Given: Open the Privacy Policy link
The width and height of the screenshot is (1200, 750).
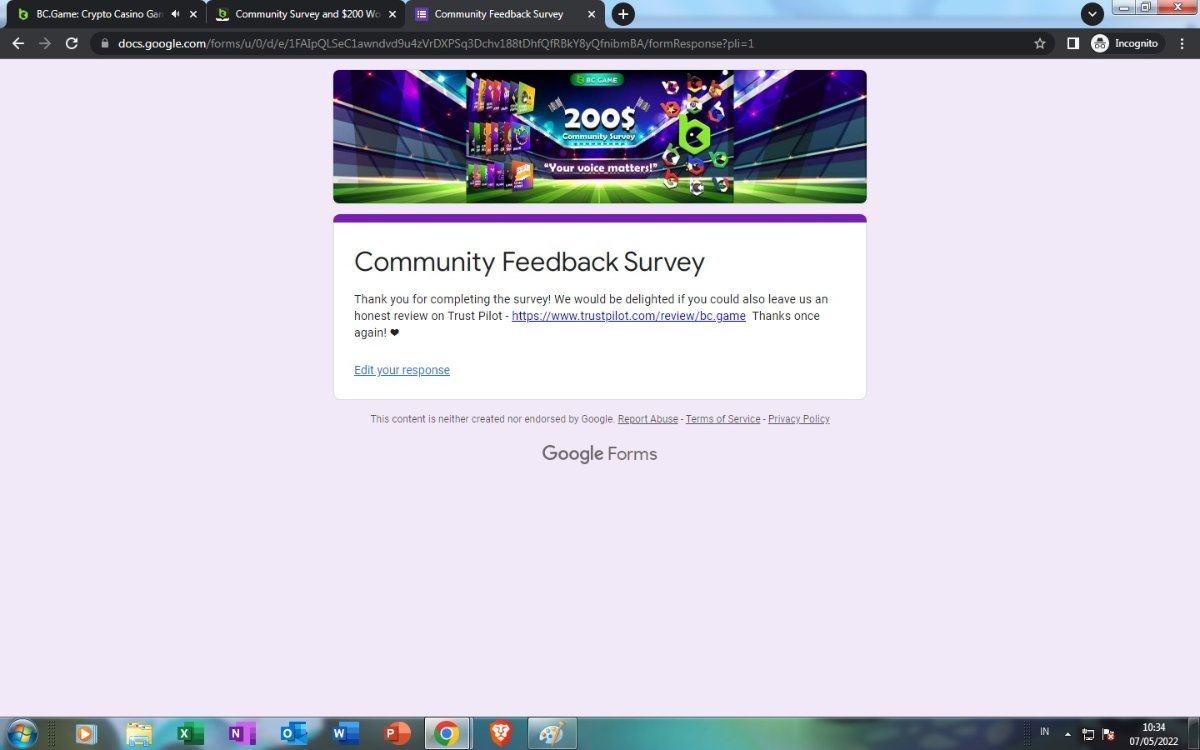Looking at the screenshot, I should tap(798, 419).
